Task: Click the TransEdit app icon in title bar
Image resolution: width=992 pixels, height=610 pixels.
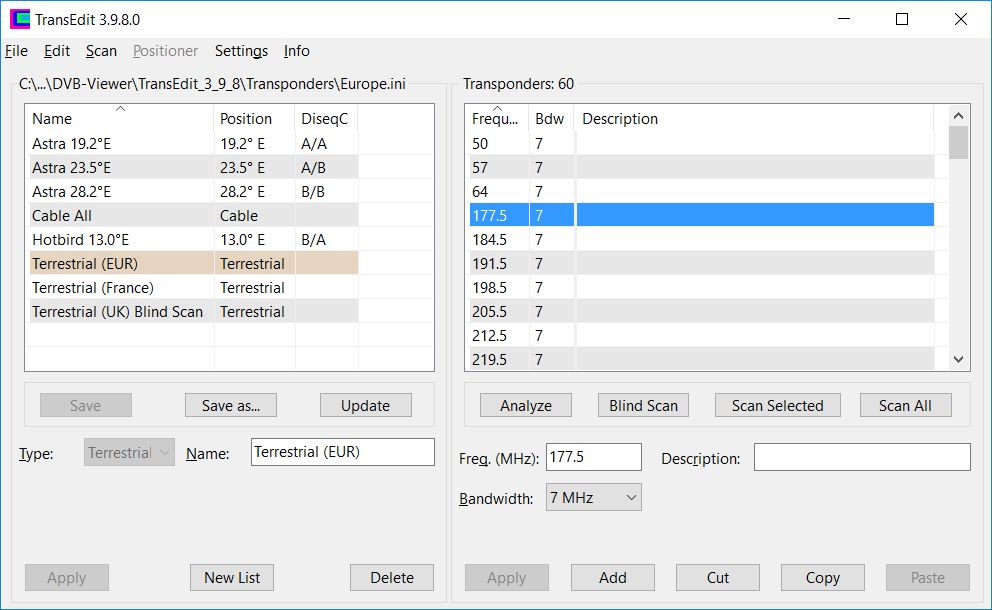Action: [x=20, y=19]
